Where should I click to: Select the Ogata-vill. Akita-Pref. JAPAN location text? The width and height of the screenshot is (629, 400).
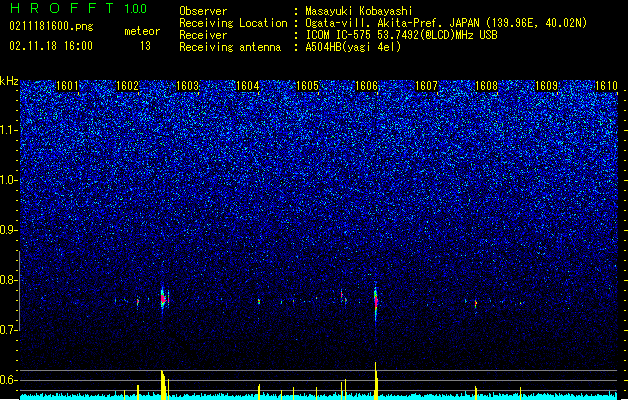tap(446, 23)
